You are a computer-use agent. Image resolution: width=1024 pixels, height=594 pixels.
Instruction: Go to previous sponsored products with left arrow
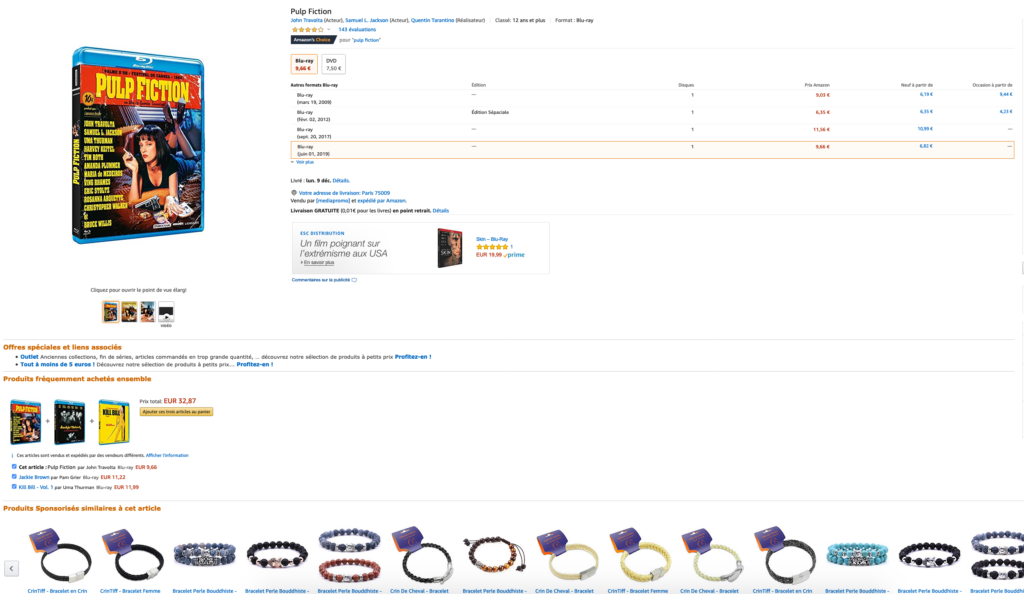click(x=11, y=568)
